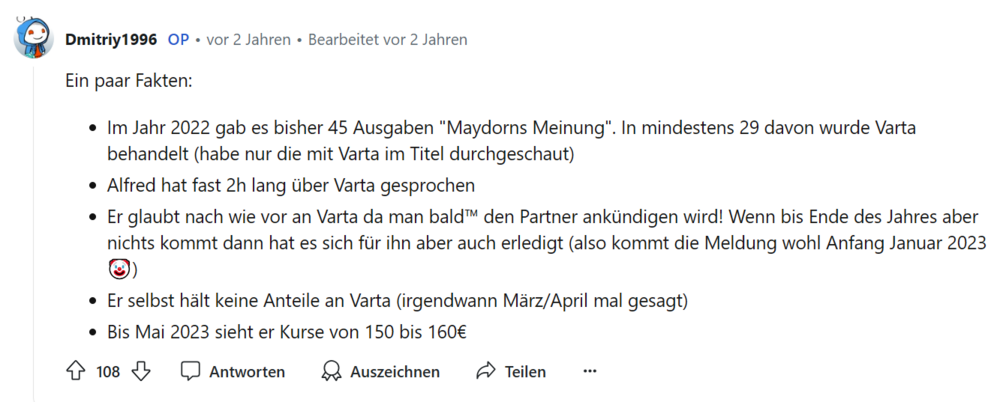
Task: Click the Antworten label to reply
Action: coord(246,372)
